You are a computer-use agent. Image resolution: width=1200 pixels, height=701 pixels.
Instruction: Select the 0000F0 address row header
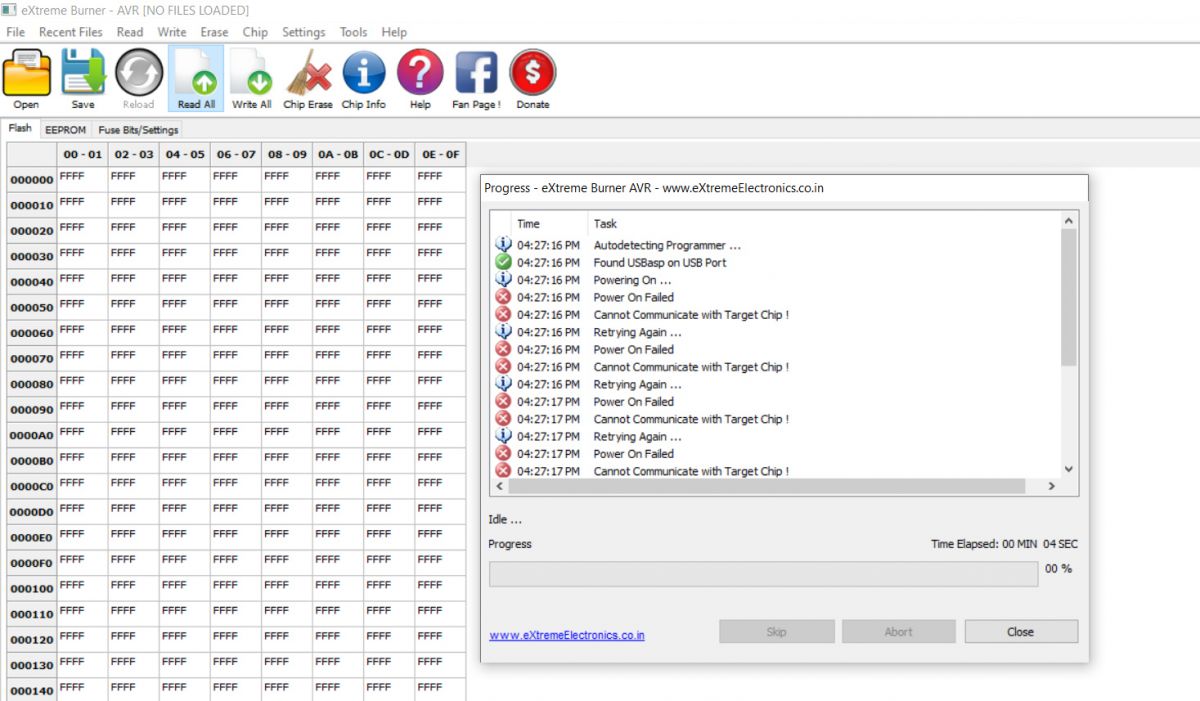point(31,563)
